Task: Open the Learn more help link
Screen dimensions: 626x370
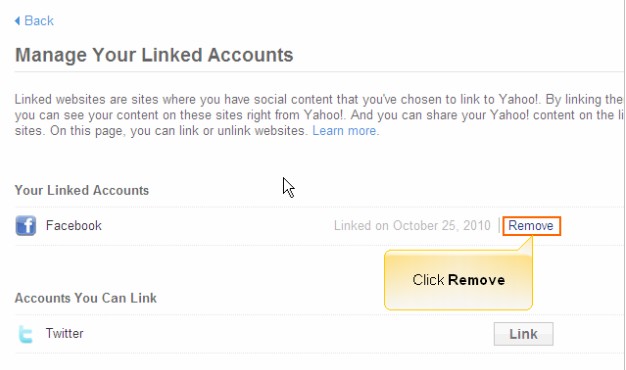Action: 345,131
